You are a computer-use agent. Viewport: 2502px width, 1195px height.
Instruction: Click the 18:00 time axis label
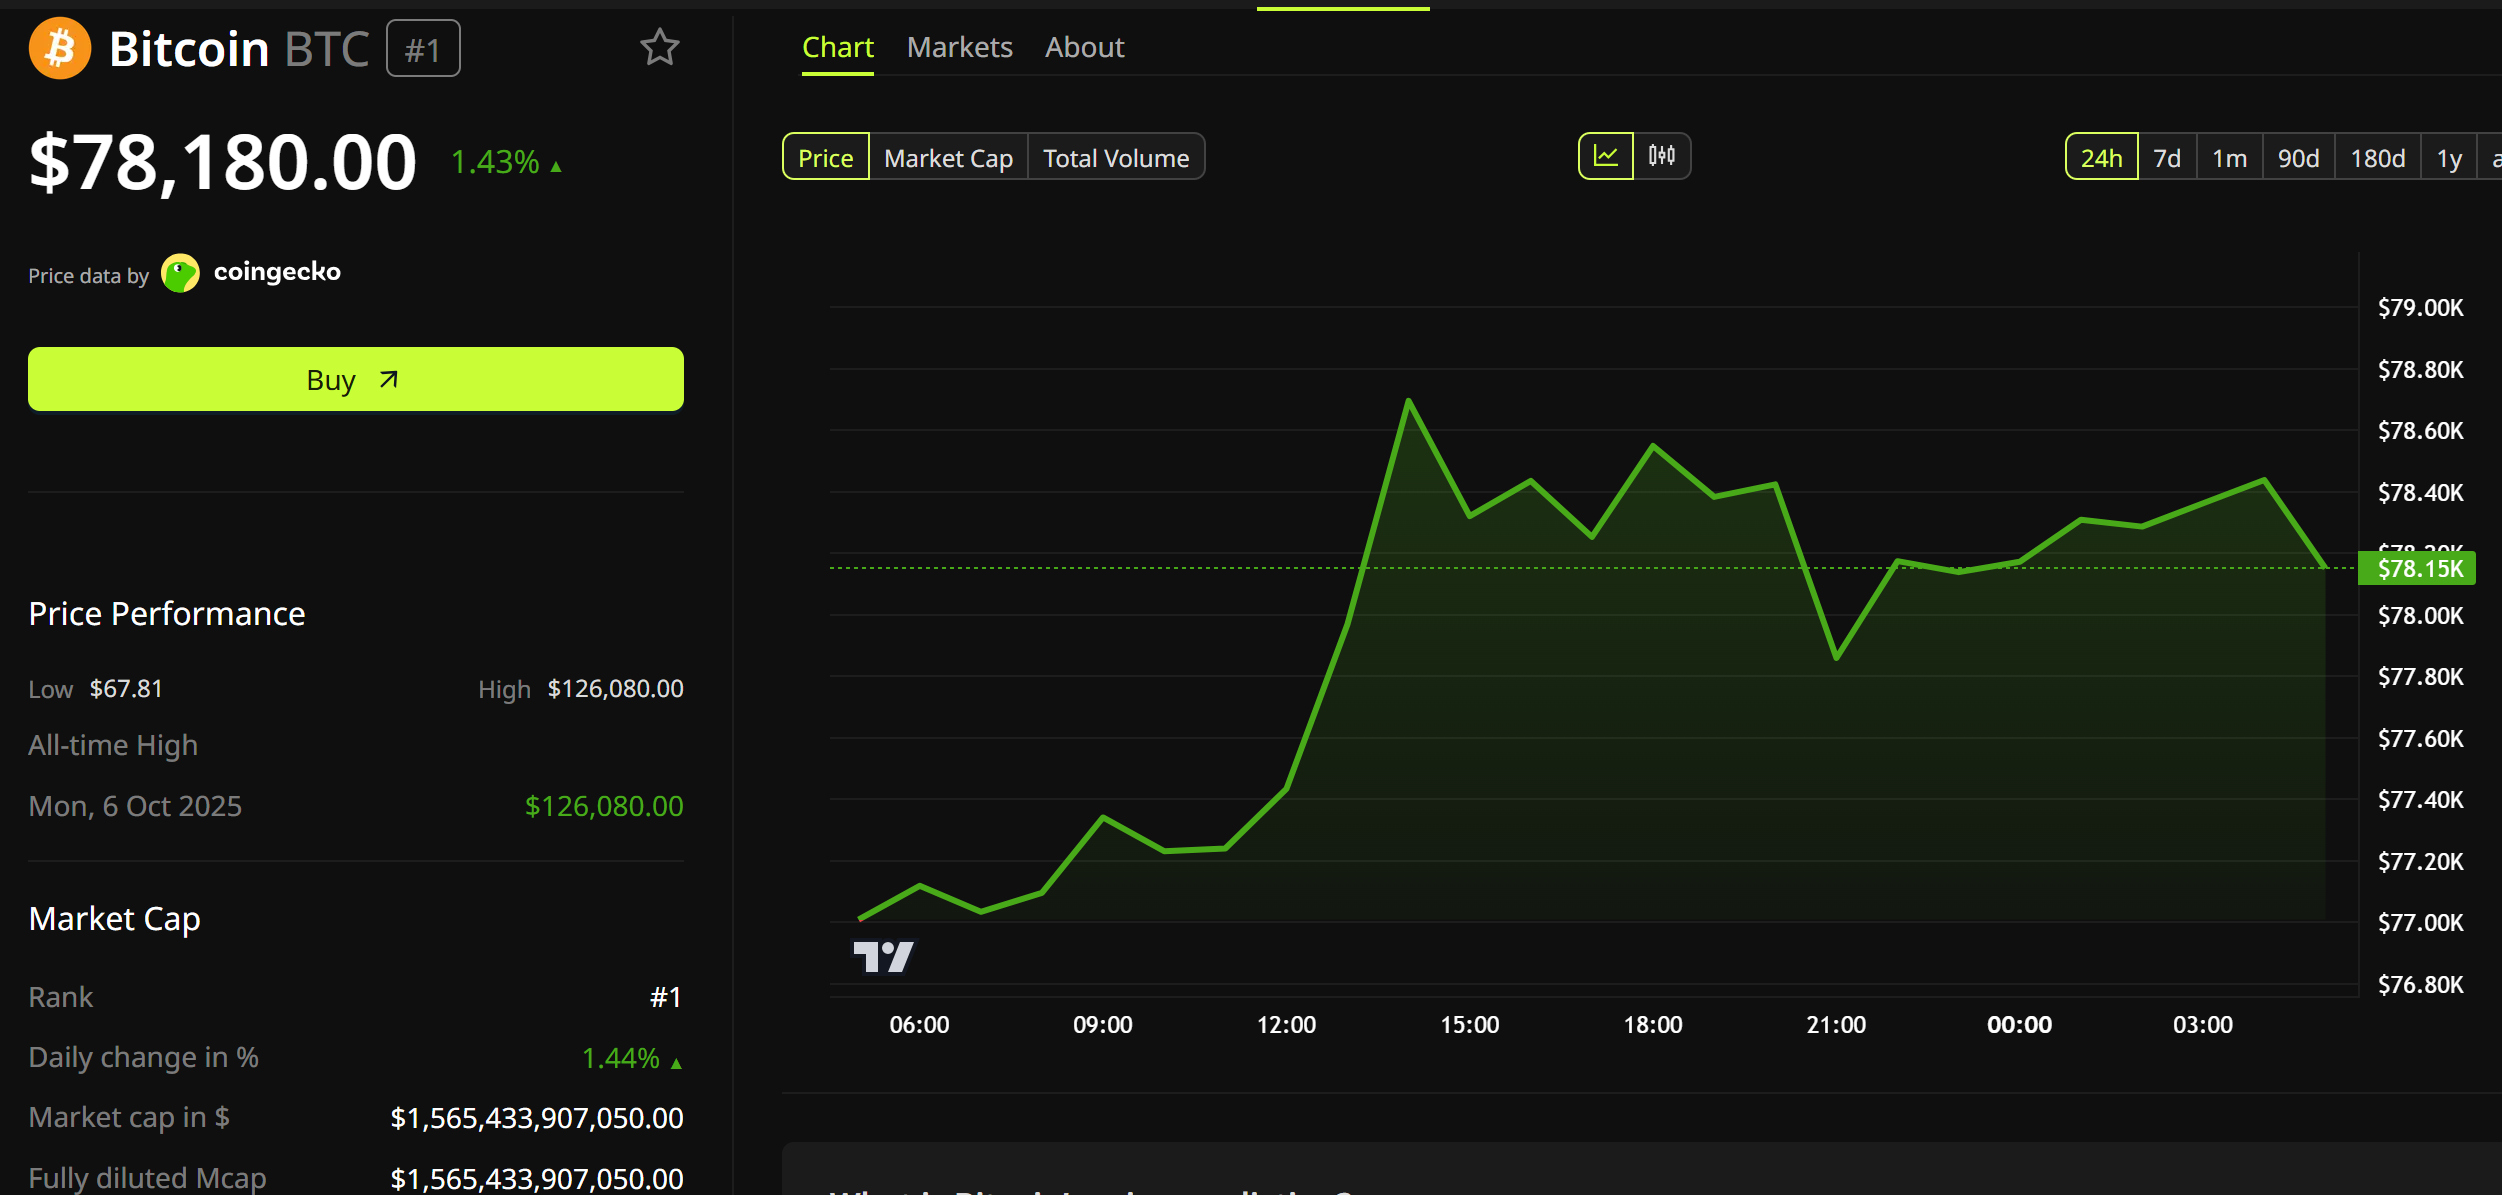click(1653, 1024)
